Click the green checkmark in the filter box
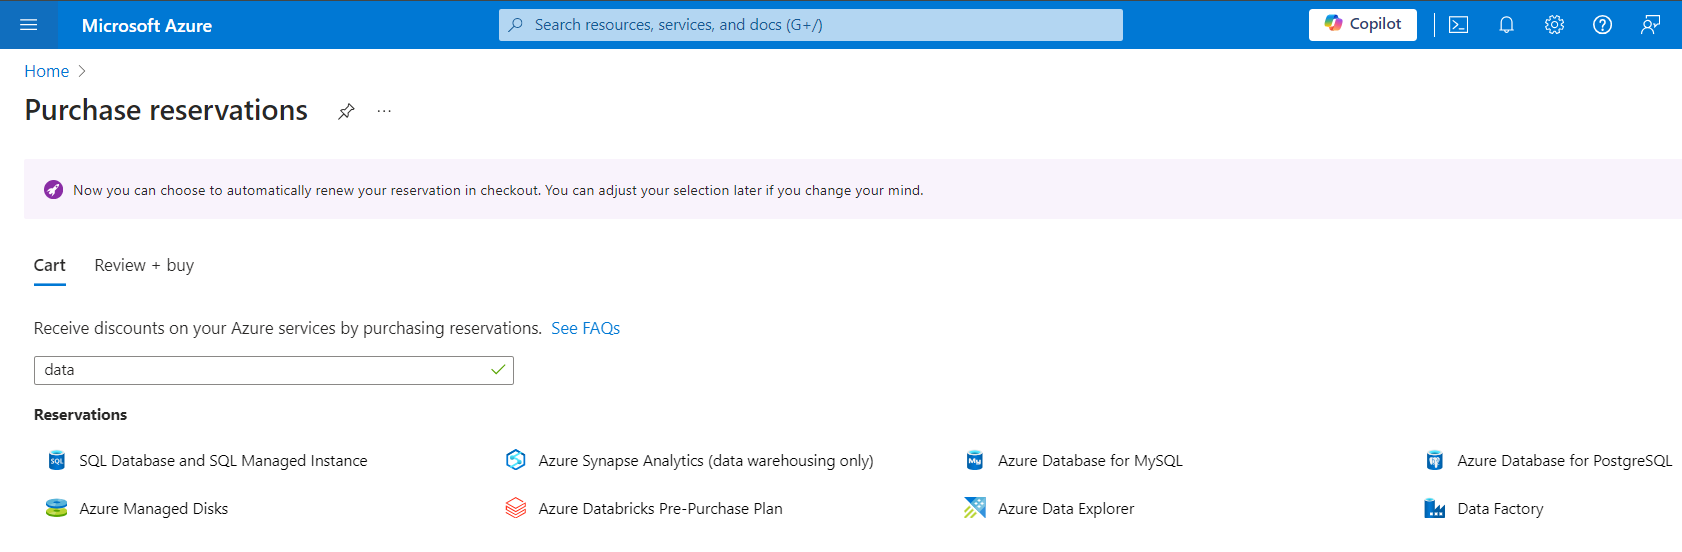This screenshot has width=1682, height=552. 498,370
